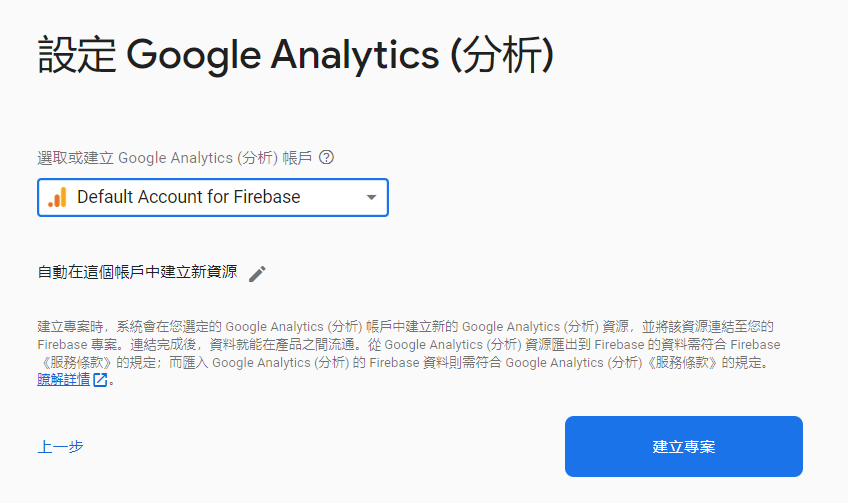Click the 設定 Google Analytics (分析) heading
848x503 pixels.
296,56
